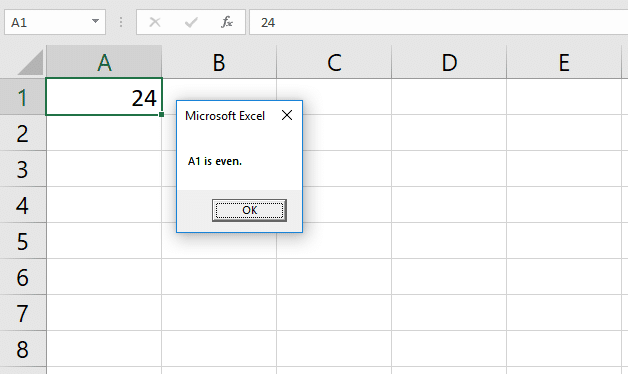
Task: Select column E header
Action: [x=564, y=62]
